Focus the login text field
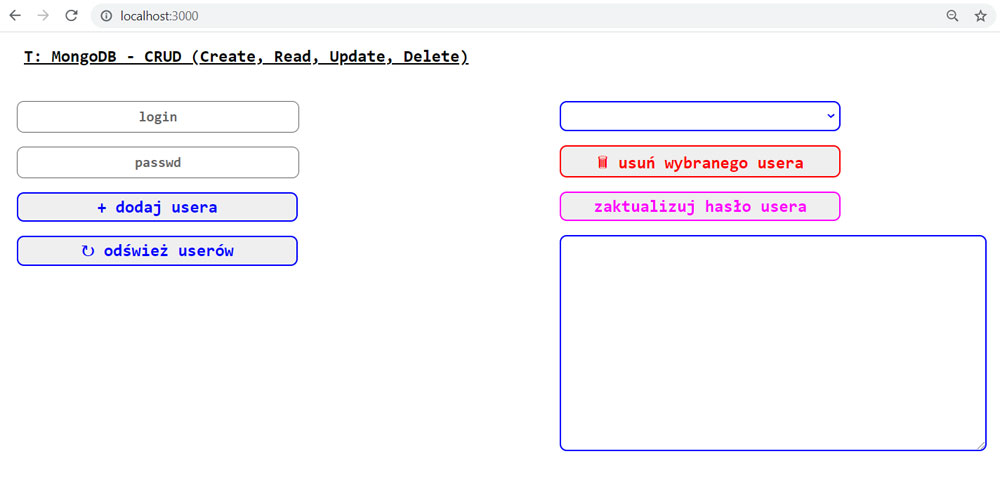The height and width of the screenshot is (482, 1000). [158, 117]
